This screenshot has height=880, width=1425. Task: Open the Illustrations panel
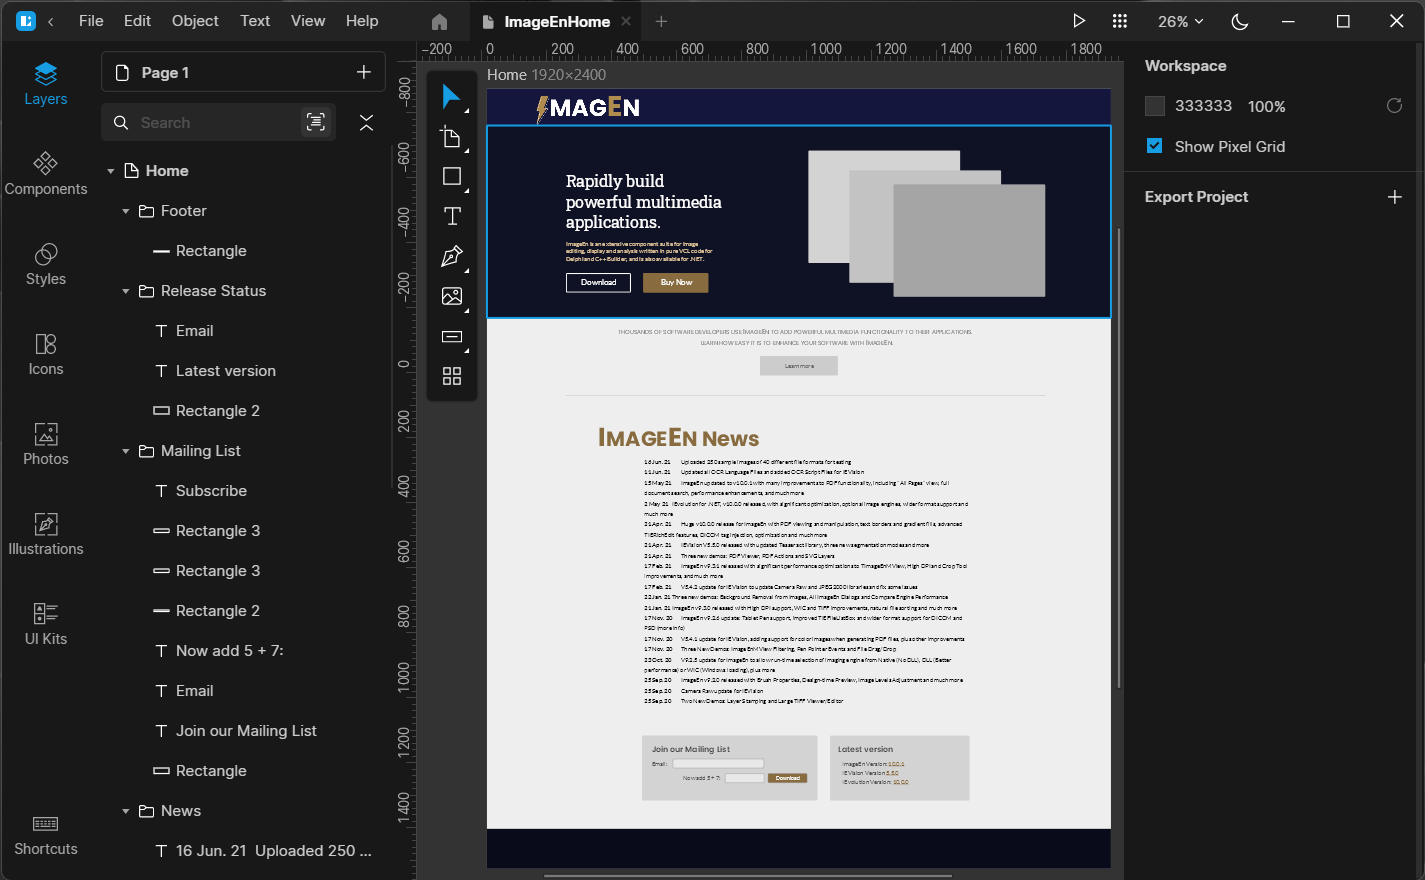coord(46,534)
